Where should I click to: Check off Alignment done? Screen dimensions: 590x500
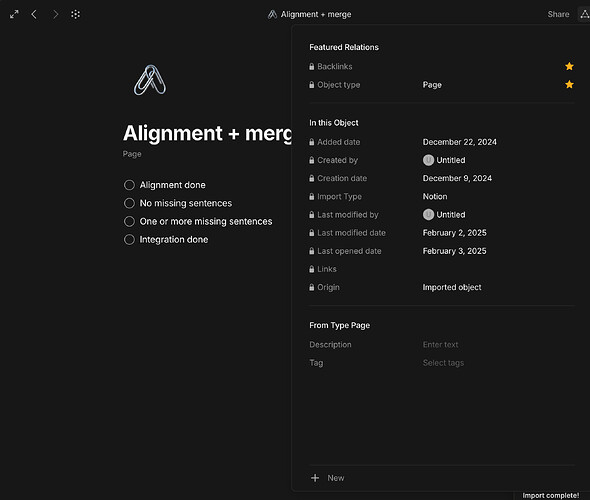click(x=129, y=185)
